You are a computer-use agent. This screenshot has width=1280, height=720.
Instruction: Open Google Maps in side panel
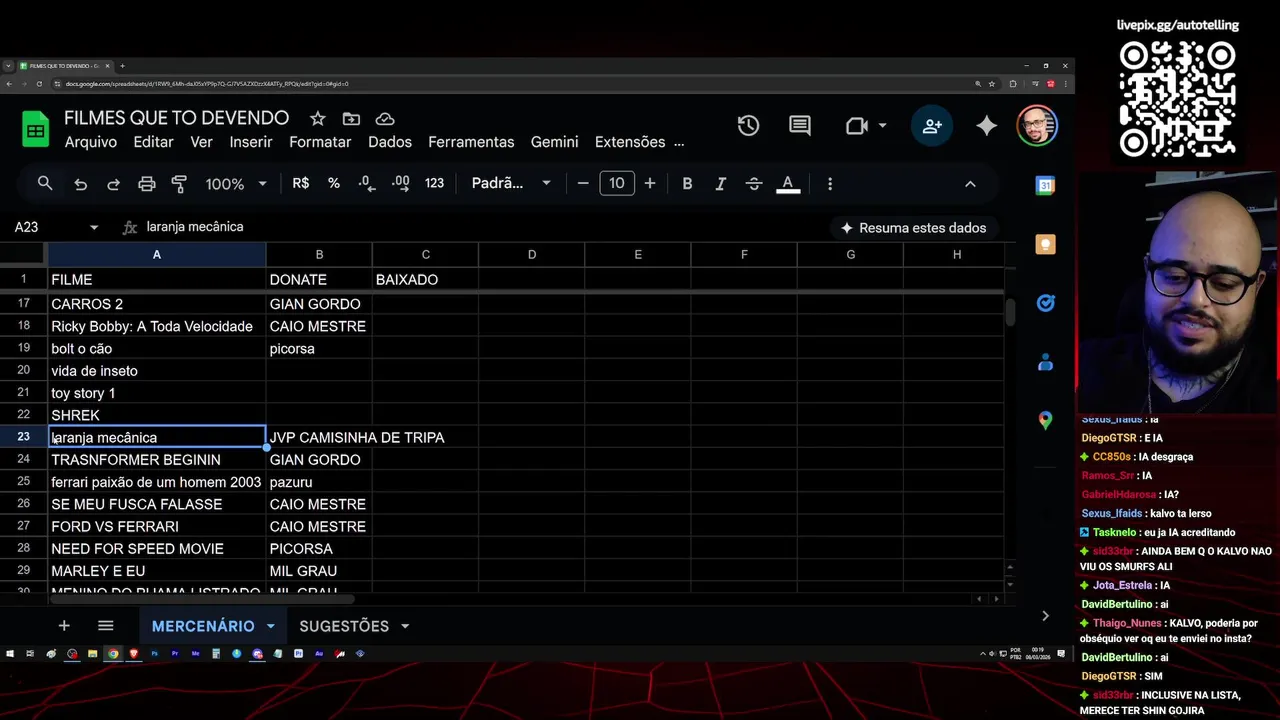tap(1045, 421)
